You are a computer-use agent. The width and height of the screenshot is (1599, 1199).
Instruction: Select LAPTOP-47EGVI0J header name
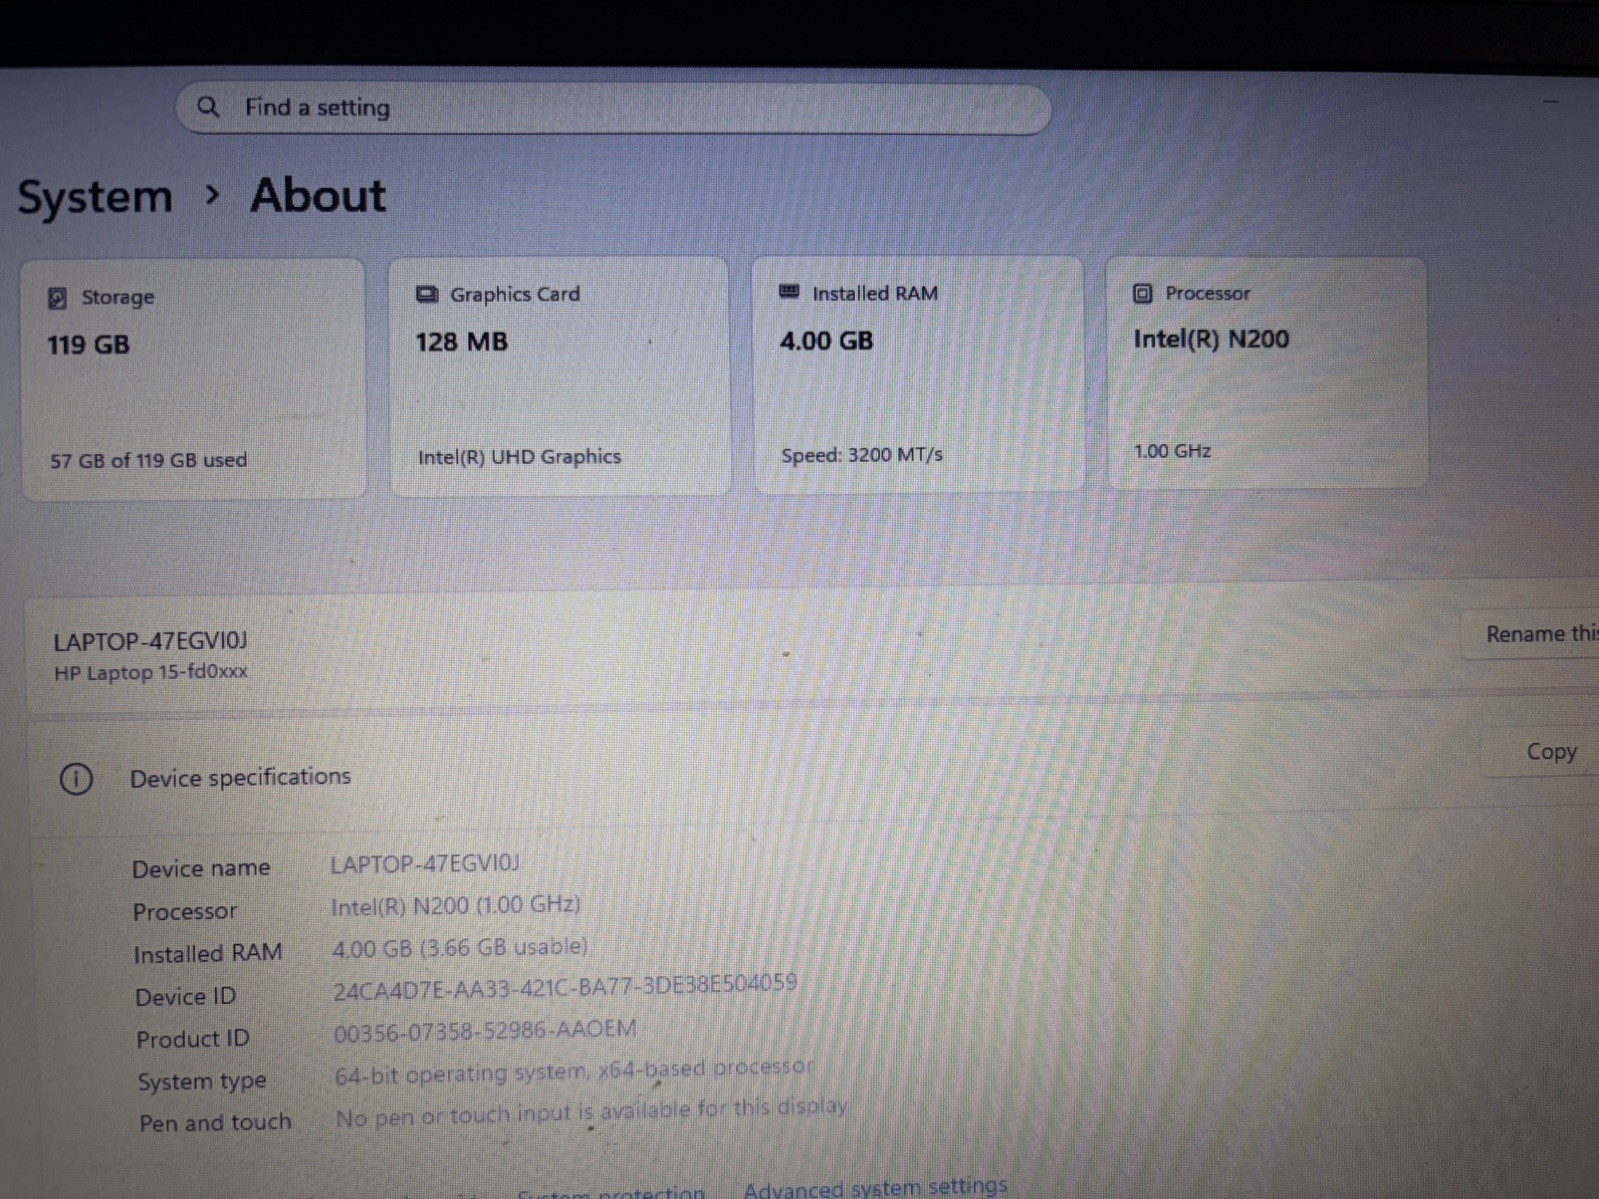coord(150,641)
